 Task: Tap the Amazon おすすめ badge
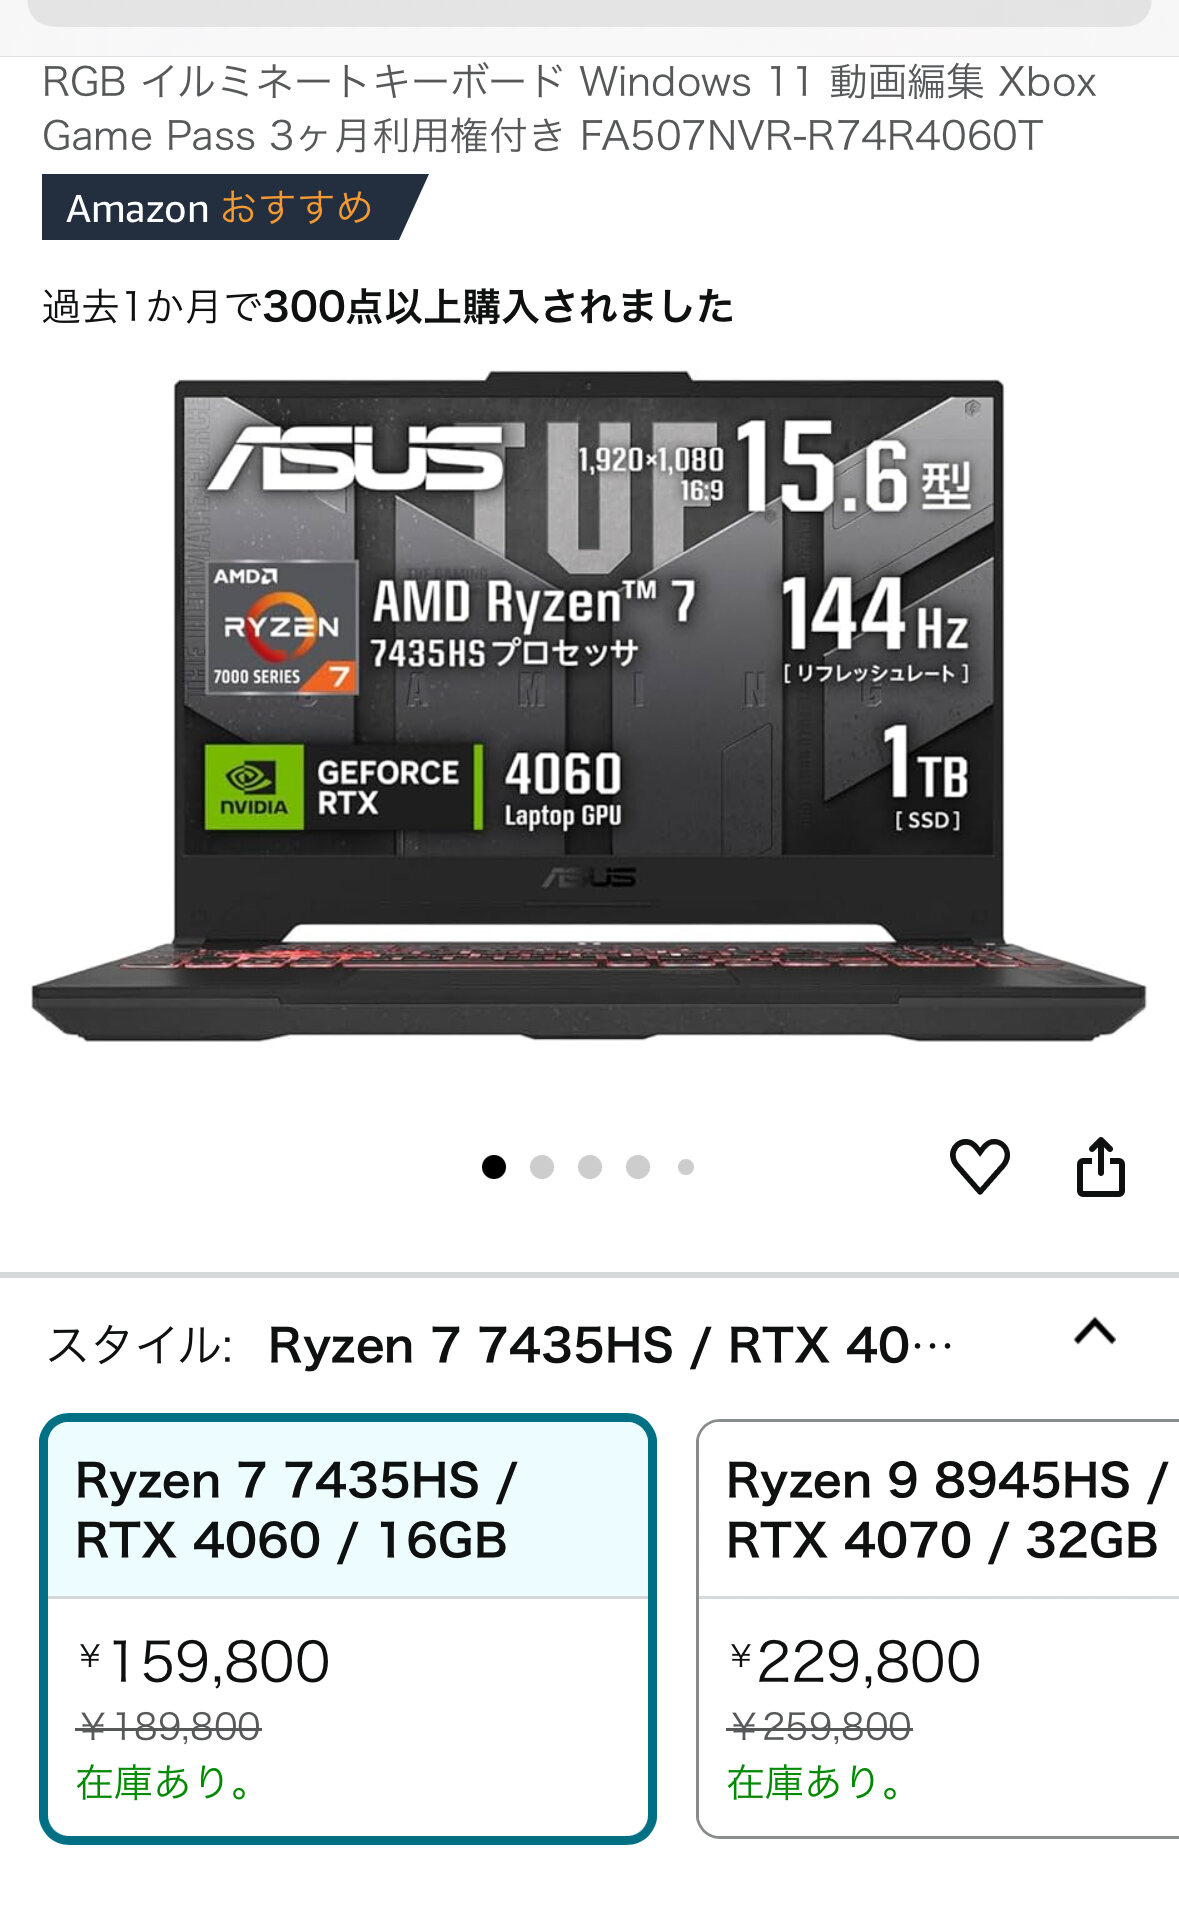pyautogui.click(x=234, y=207)
